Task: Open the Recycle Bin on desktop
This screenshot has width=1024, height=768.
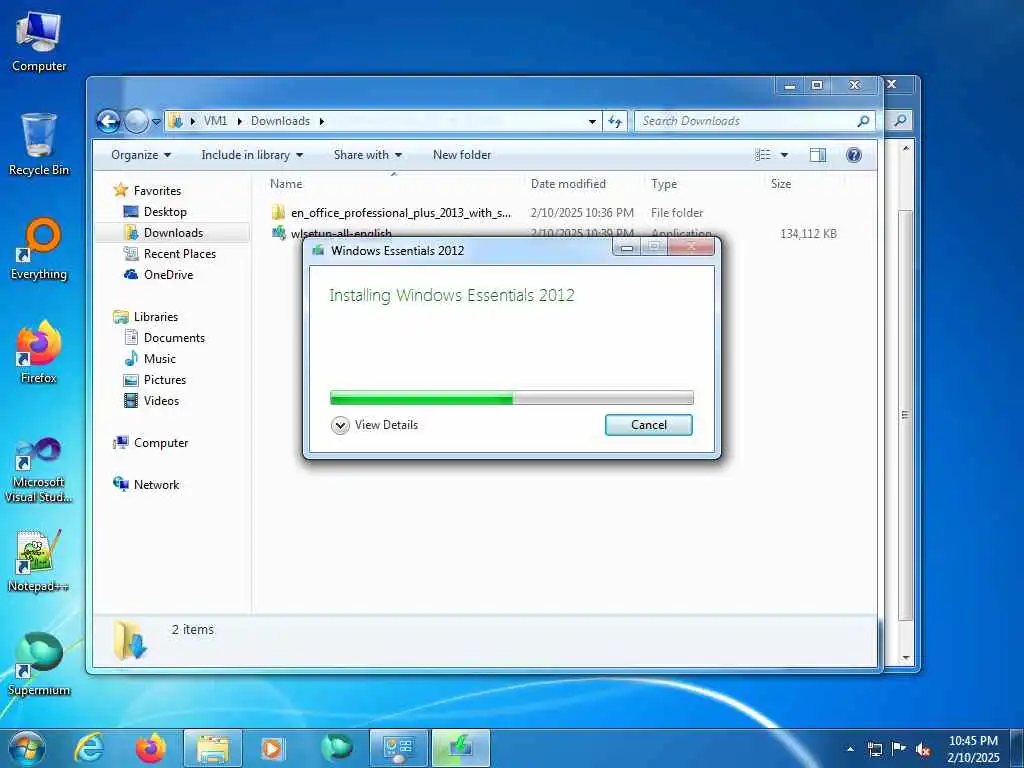Action: click(x=39, y=145)
